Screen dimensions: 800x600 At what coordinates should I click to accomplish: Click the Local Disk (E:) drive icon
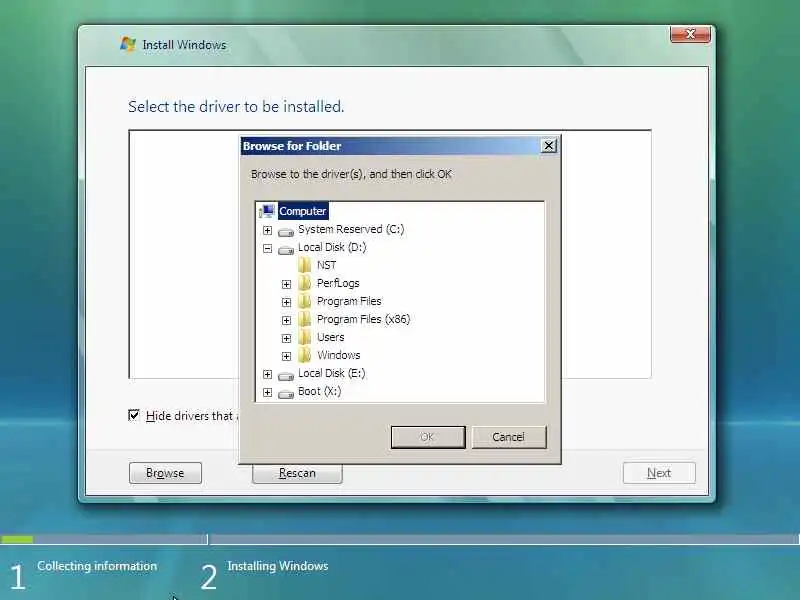pos(286,376)
